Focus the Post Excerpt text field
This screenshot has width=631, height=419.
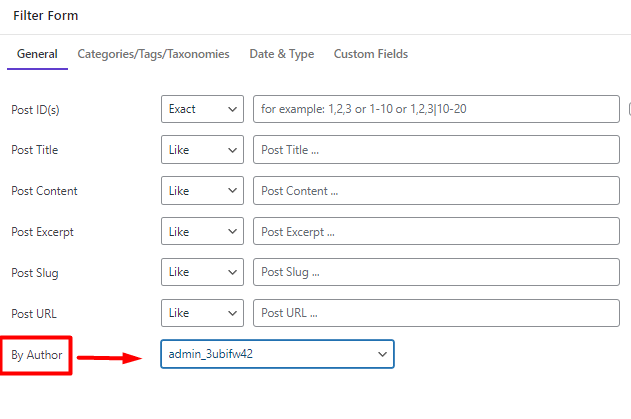(436, 231)
